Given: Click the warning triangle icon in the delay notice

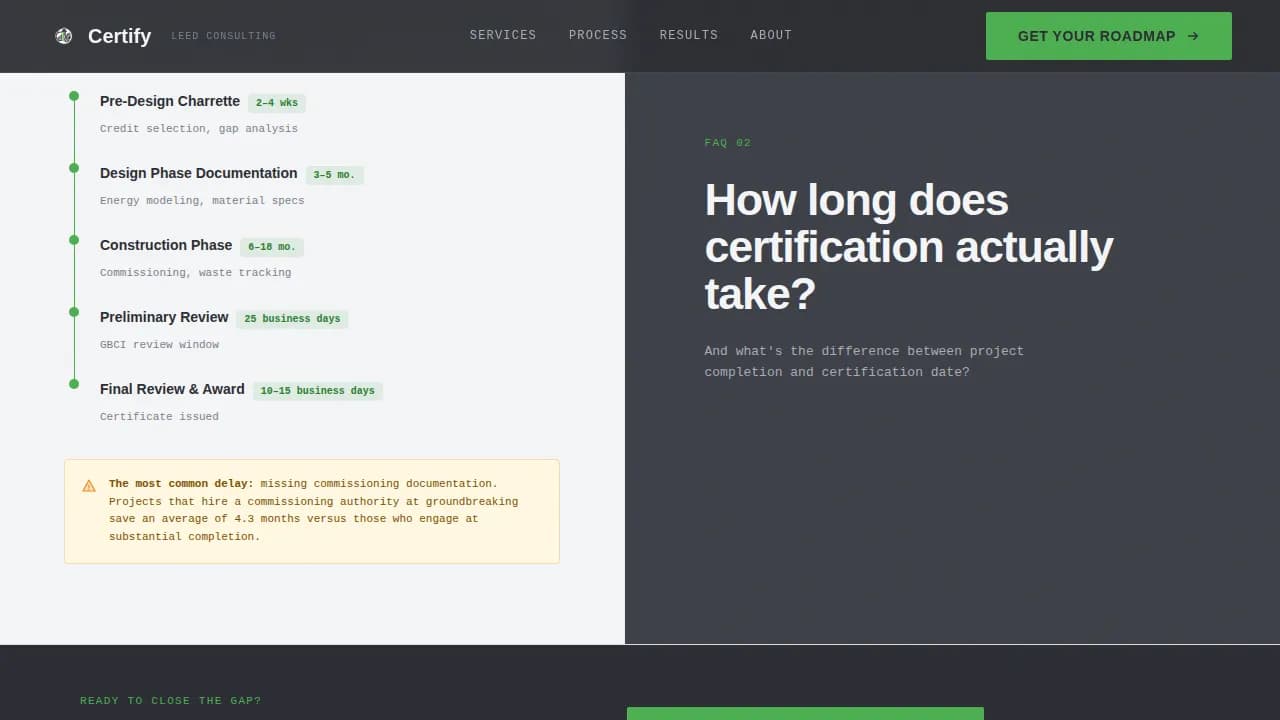Looking at the screenshot, I should coord(89,486).
